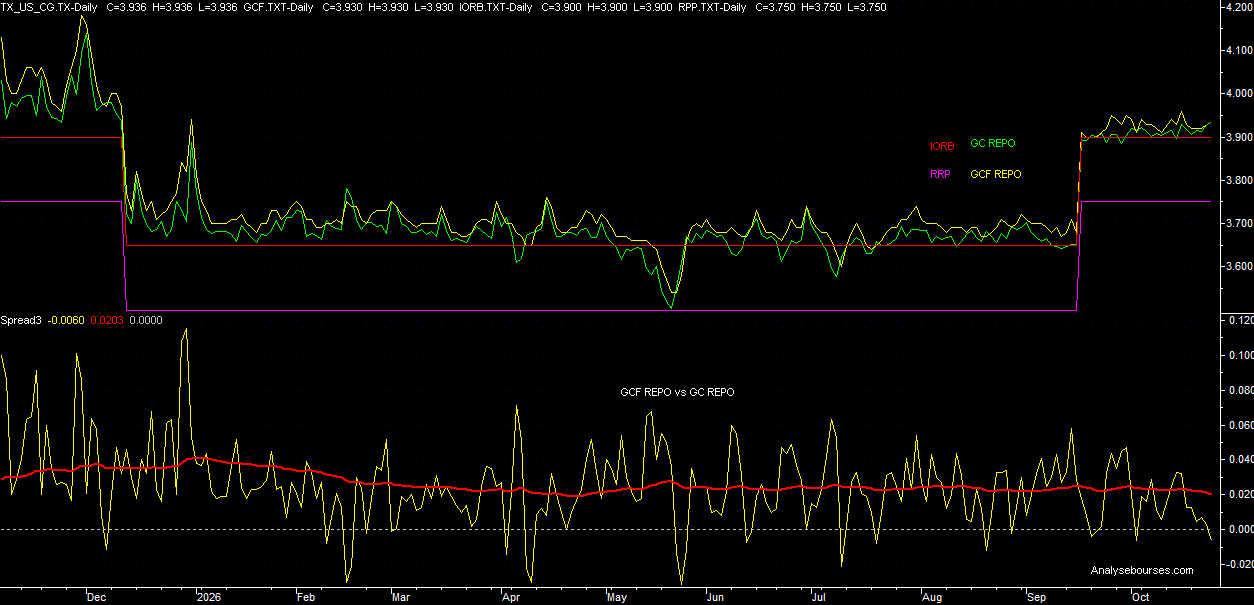Screen dimensions: 1254x605
Task: Click the Dec month label
Action: click(x=97, y=597)
